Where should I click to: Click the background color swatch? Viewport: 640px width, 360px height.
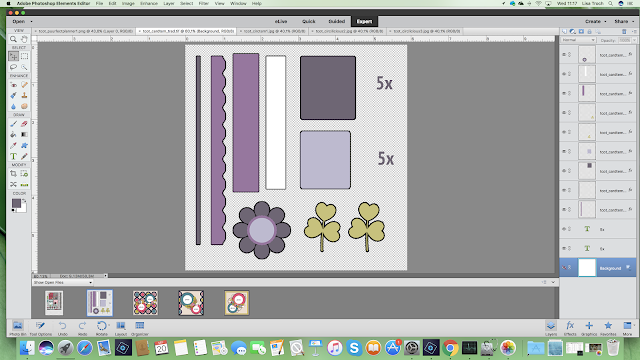[x=22, y=208]
